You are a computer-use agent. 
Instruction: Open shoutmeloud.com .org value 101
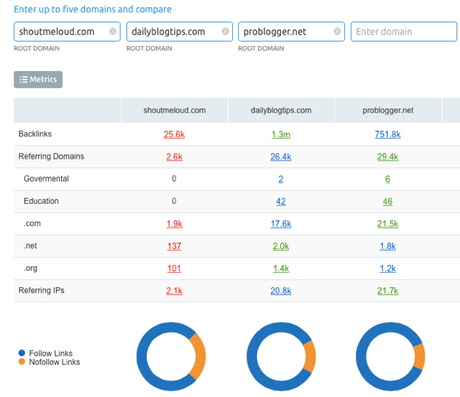point(174,268)
